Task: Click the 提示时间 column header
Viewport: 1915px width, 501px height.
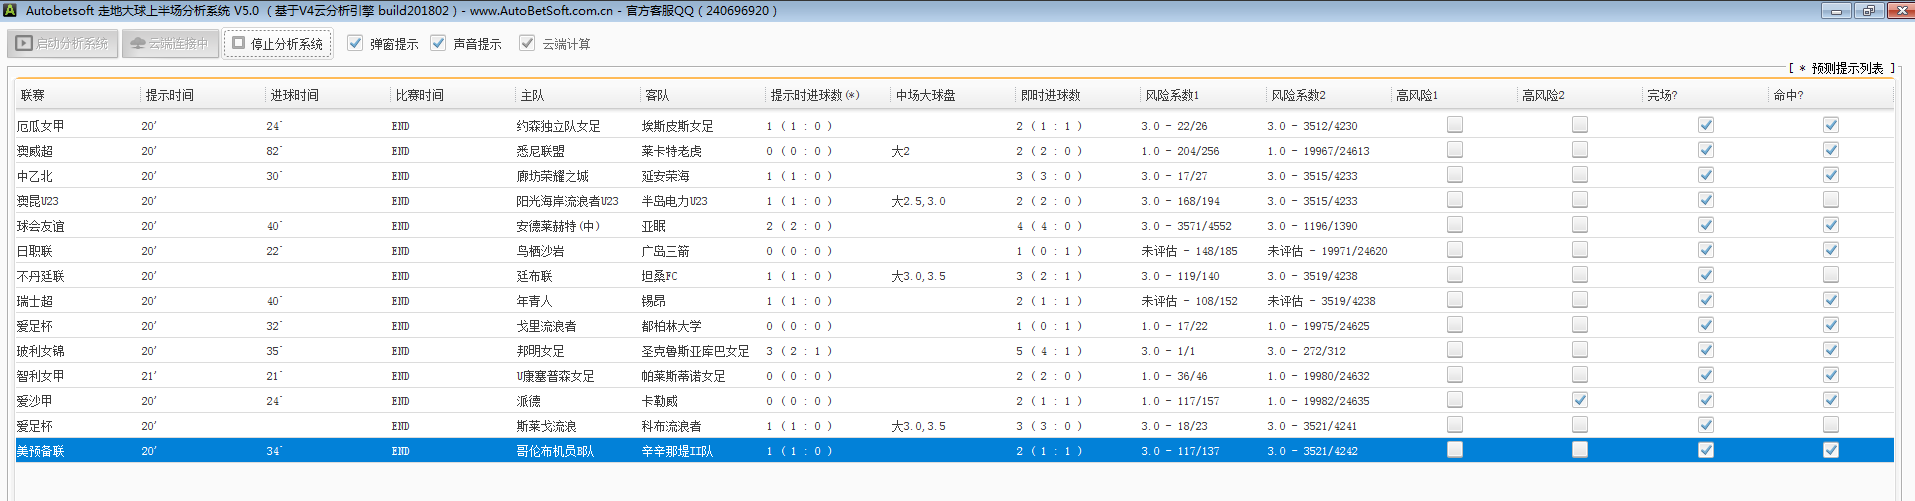Action: pyautogui.click(x=170, y=95)
